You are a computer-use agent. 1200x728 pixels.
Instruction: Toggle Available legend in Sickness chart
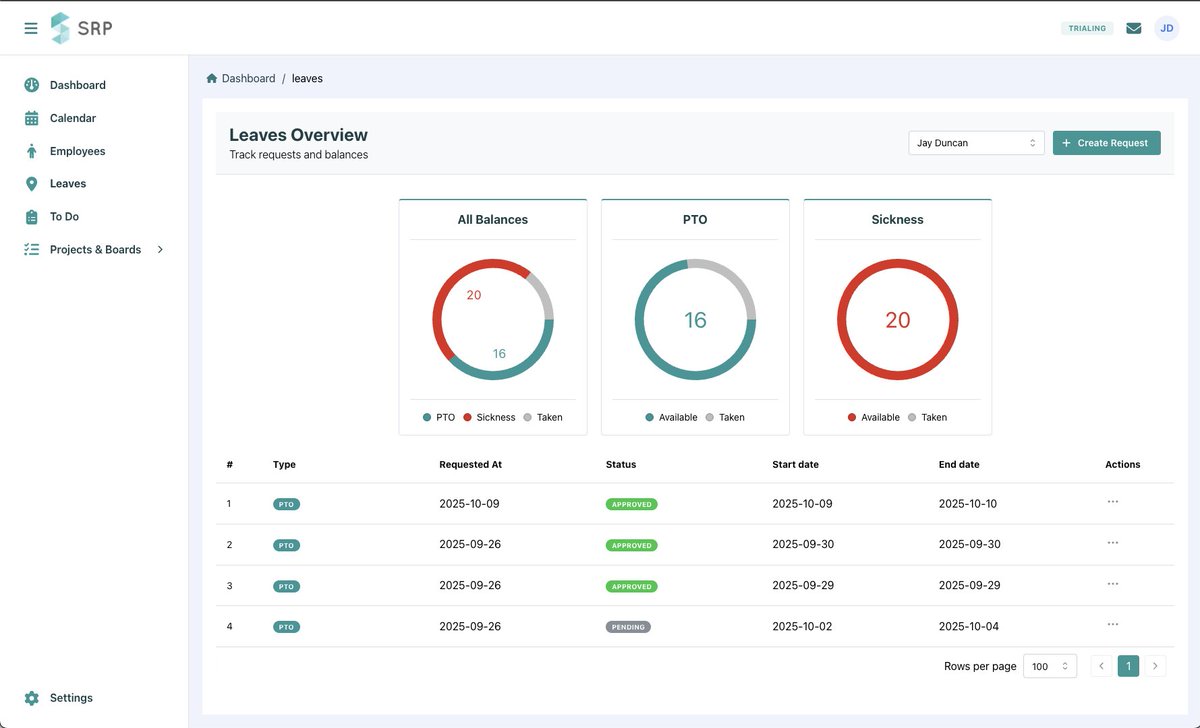(x=874, y=417)
